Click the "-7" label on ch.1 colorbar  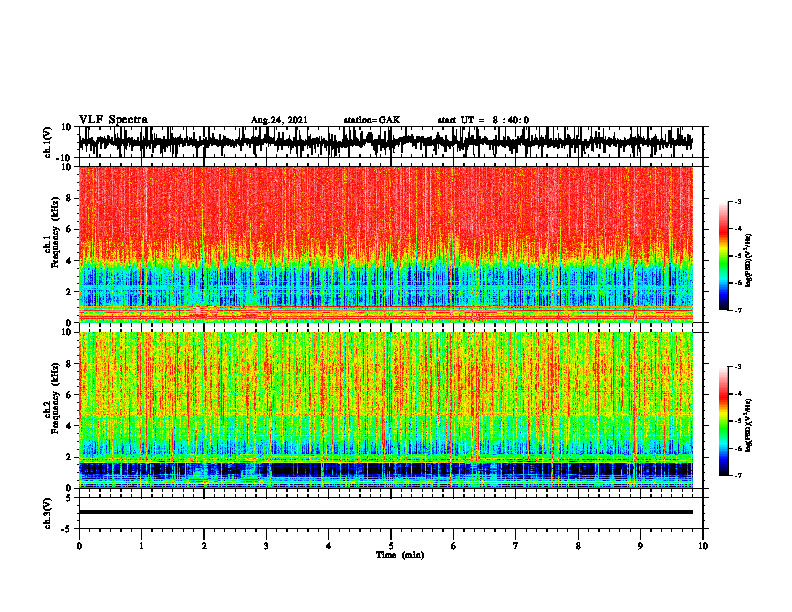[x=737, y=310]
